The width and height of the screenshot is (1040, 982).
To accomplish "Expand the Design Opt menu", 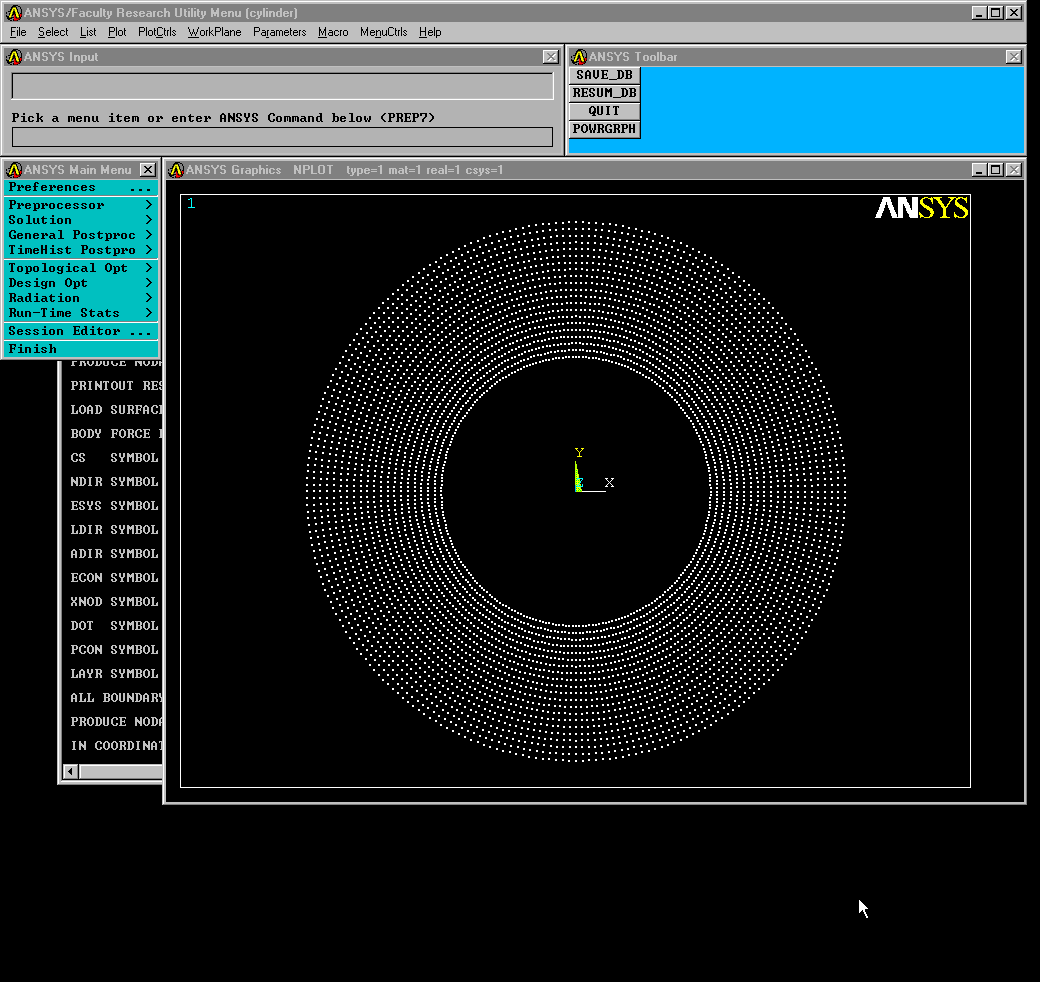I will pos(81,283).
